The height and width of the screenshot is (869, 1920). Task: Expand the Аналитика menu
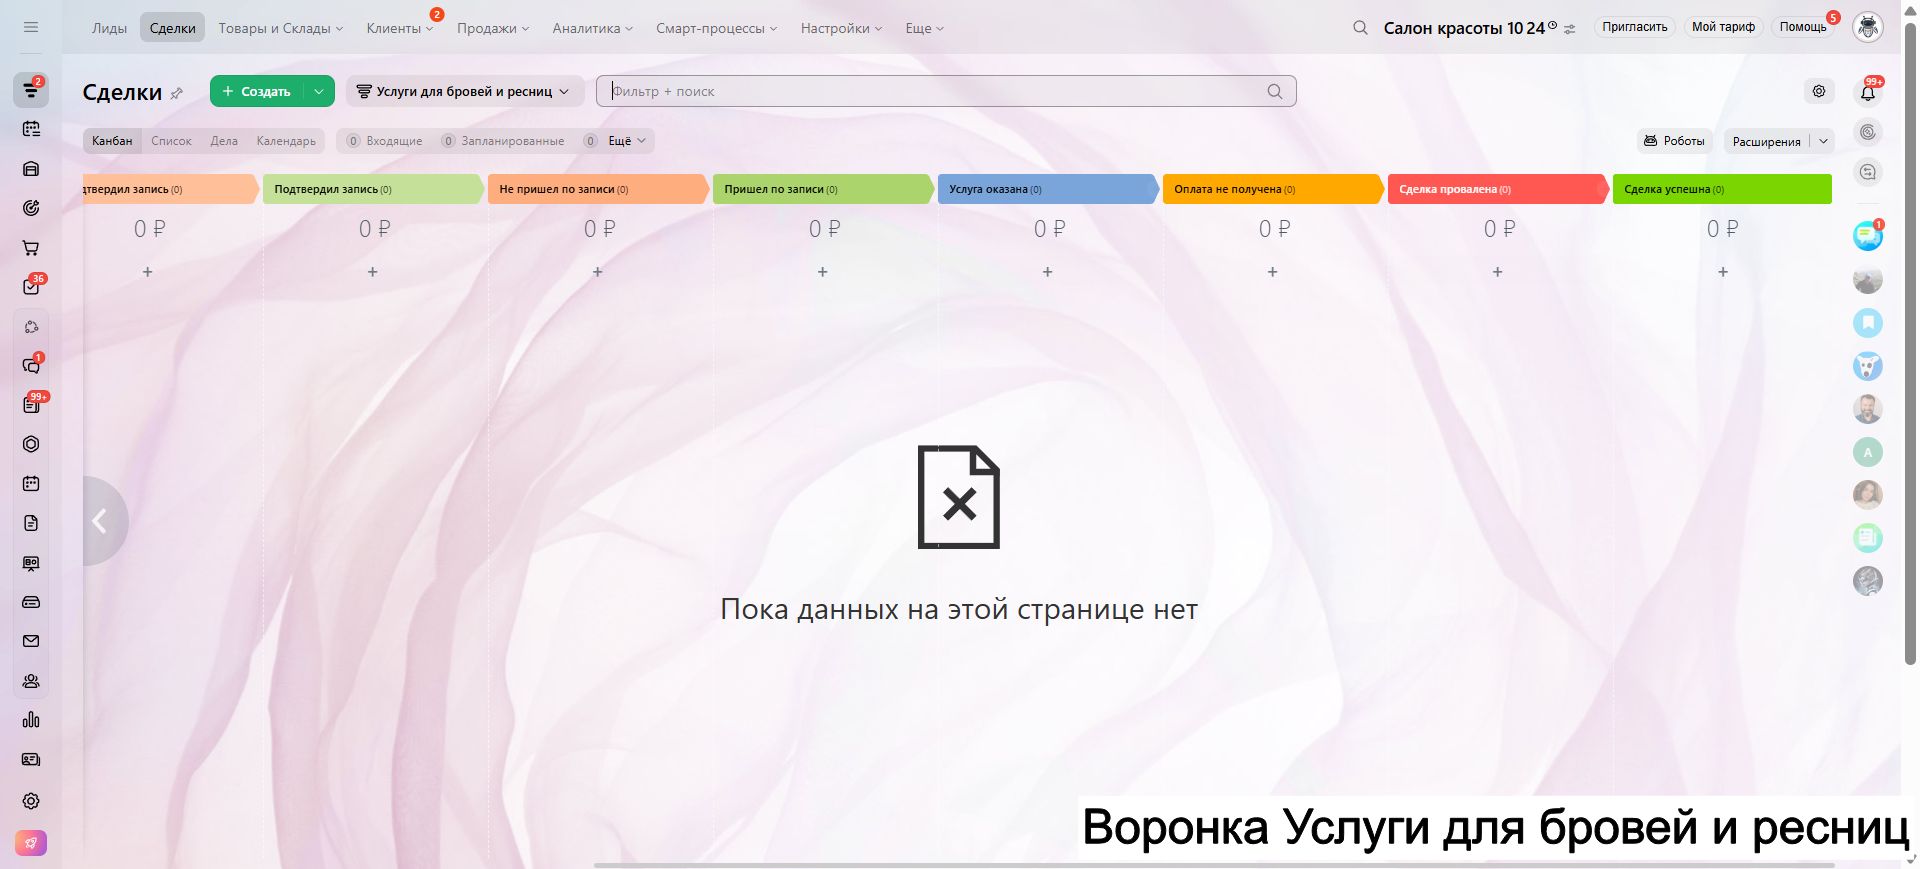593,28
